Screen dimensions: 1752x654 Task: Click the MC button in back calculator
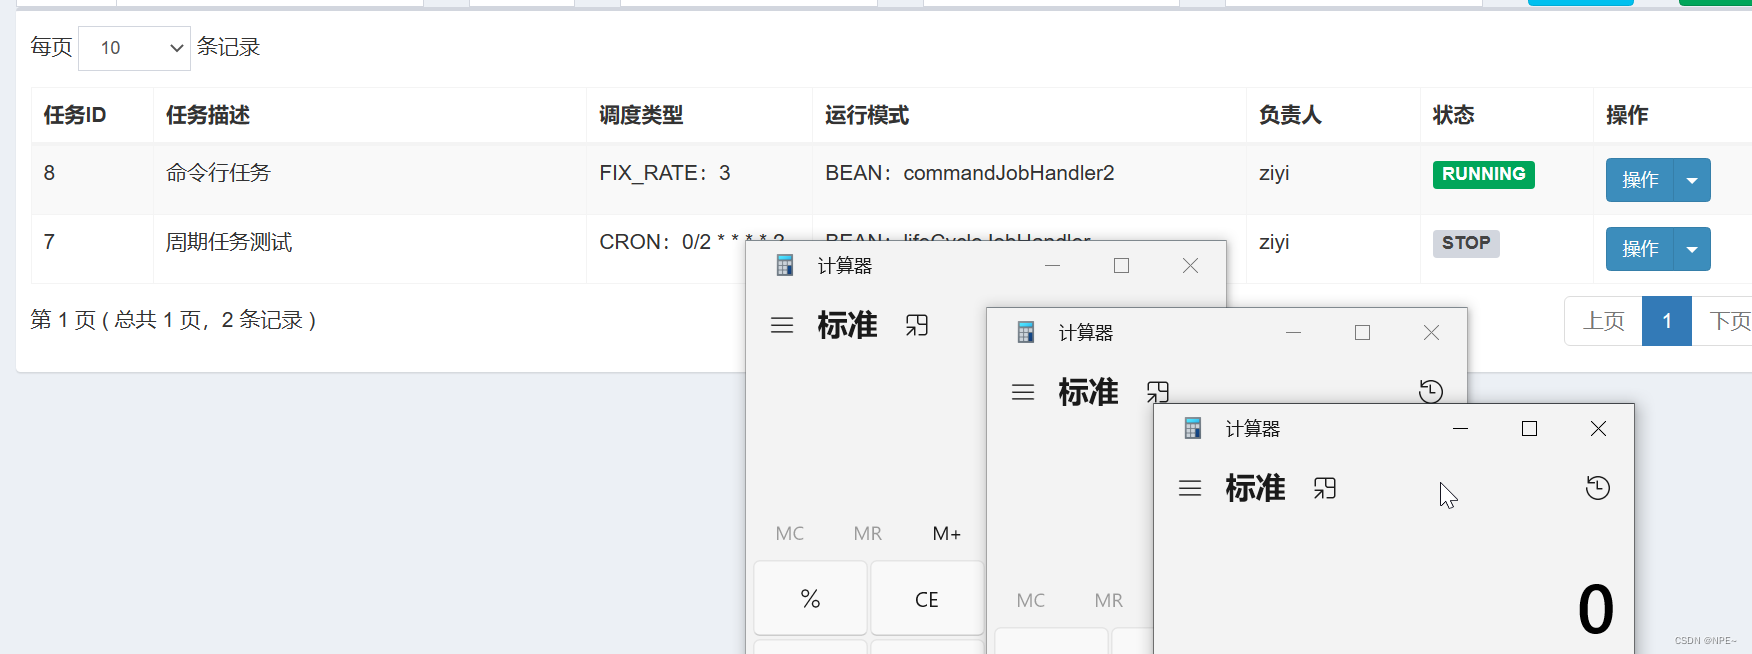tap(790, 534)
